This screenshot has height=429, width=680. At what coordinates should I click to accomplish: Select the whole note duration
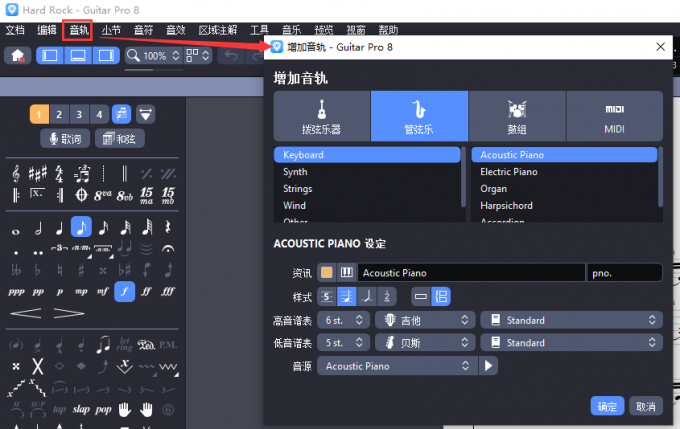click(x=16, y=232)
